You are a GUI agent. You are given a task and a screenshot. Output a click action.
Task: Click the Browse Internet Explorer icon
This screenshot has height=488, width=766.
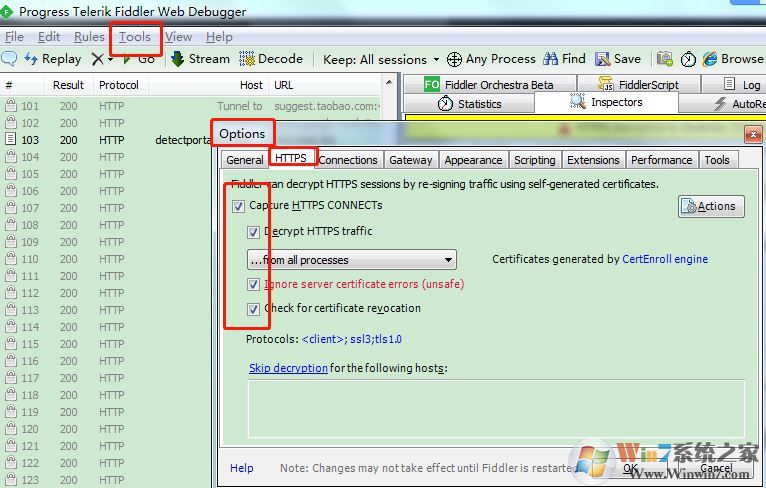[x=710, y=59]
